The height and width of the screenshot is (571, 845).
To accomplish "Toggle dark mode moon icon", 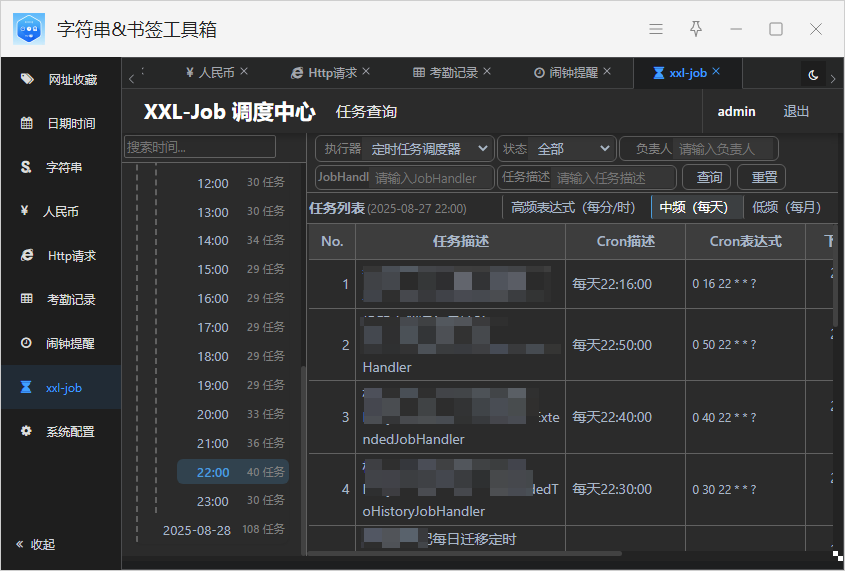I will (813, 75).
